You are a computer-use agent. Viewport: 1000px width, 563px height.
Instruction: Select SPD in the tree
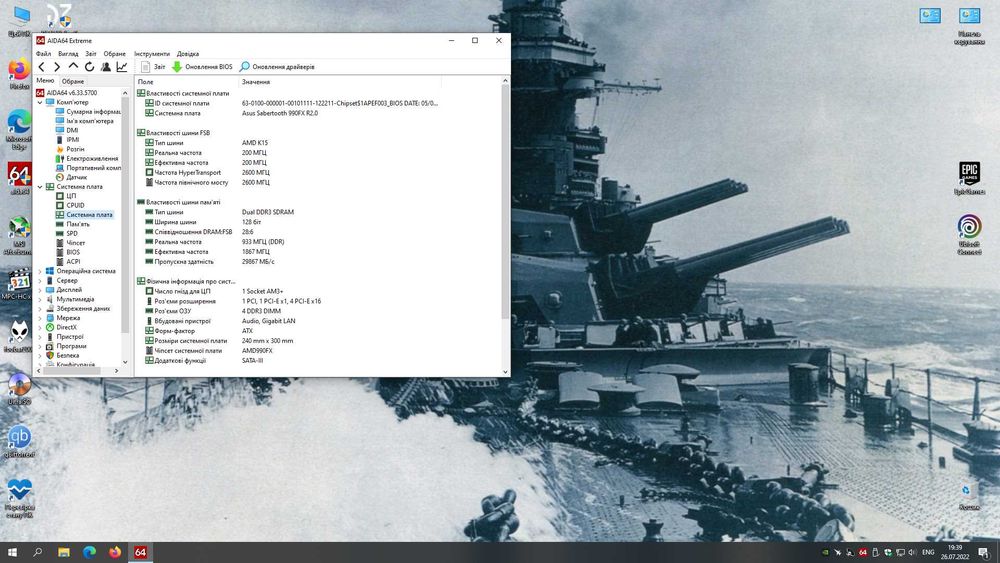pyautogui.click(x=72, y=233)
